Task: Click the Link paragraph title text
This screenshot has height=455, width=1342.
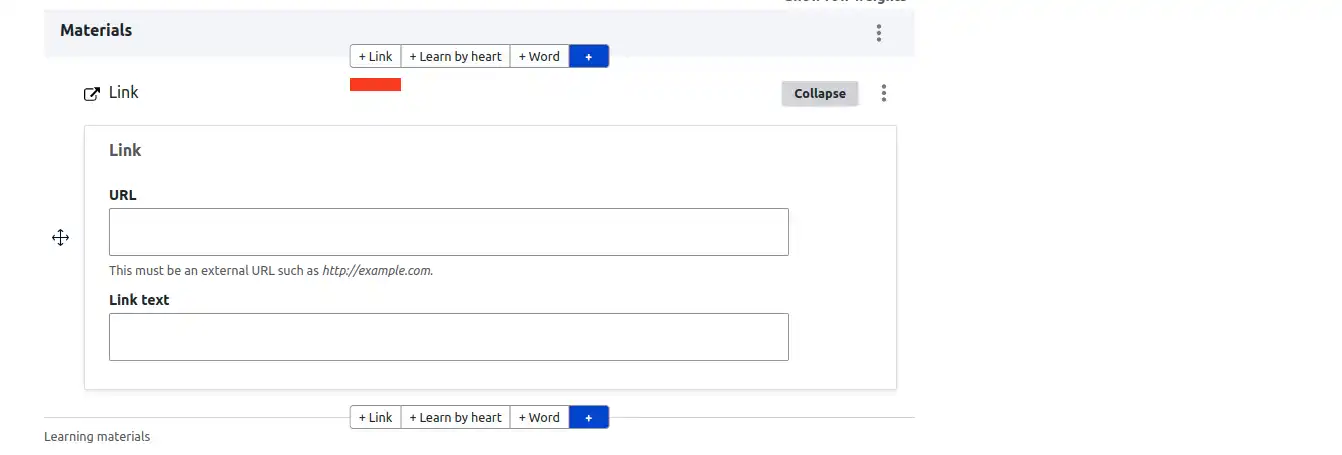Action: (x=124, y=93)
